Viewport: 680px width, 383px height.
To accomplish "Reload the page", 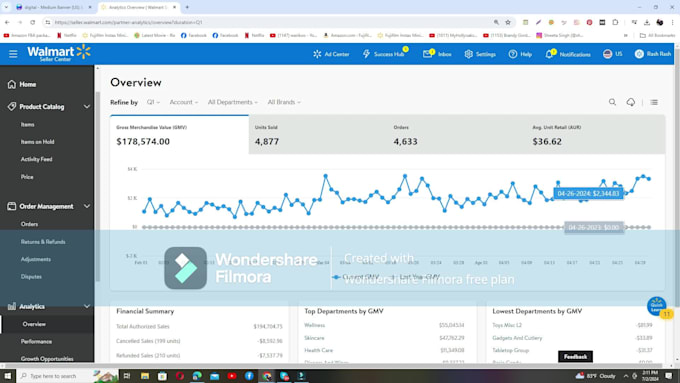I will [x=33, y=22].
